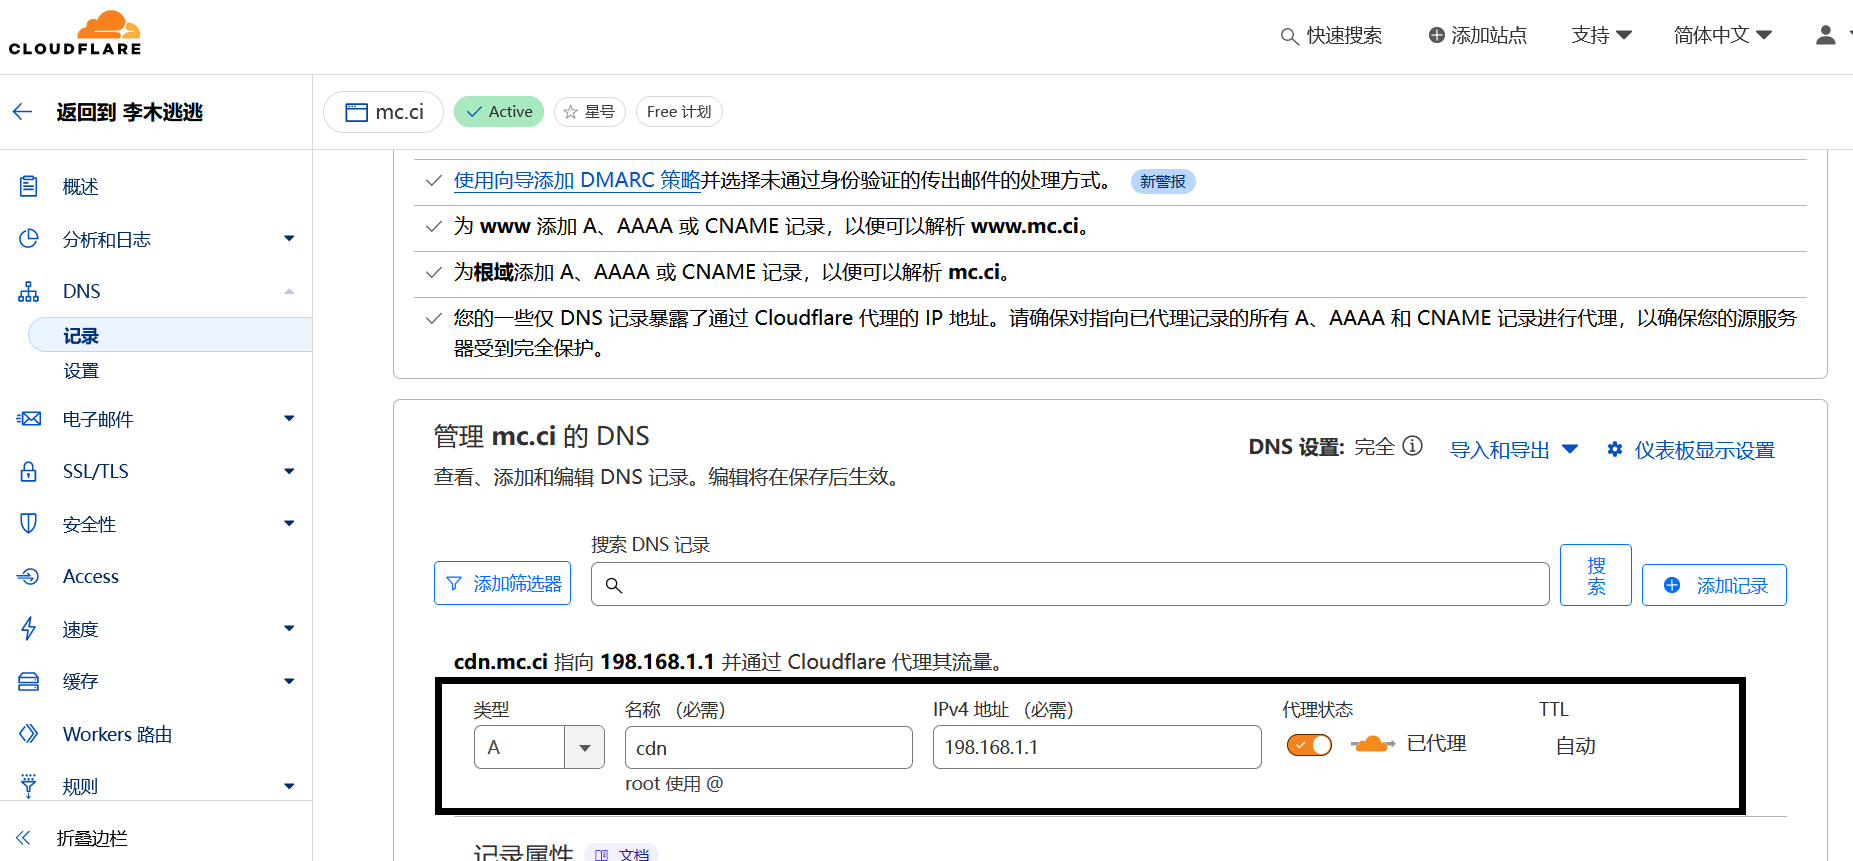Open the 简体中文 language dropdown
Viewport: 1853px width, 861px height.
(x=1722, y=35)
